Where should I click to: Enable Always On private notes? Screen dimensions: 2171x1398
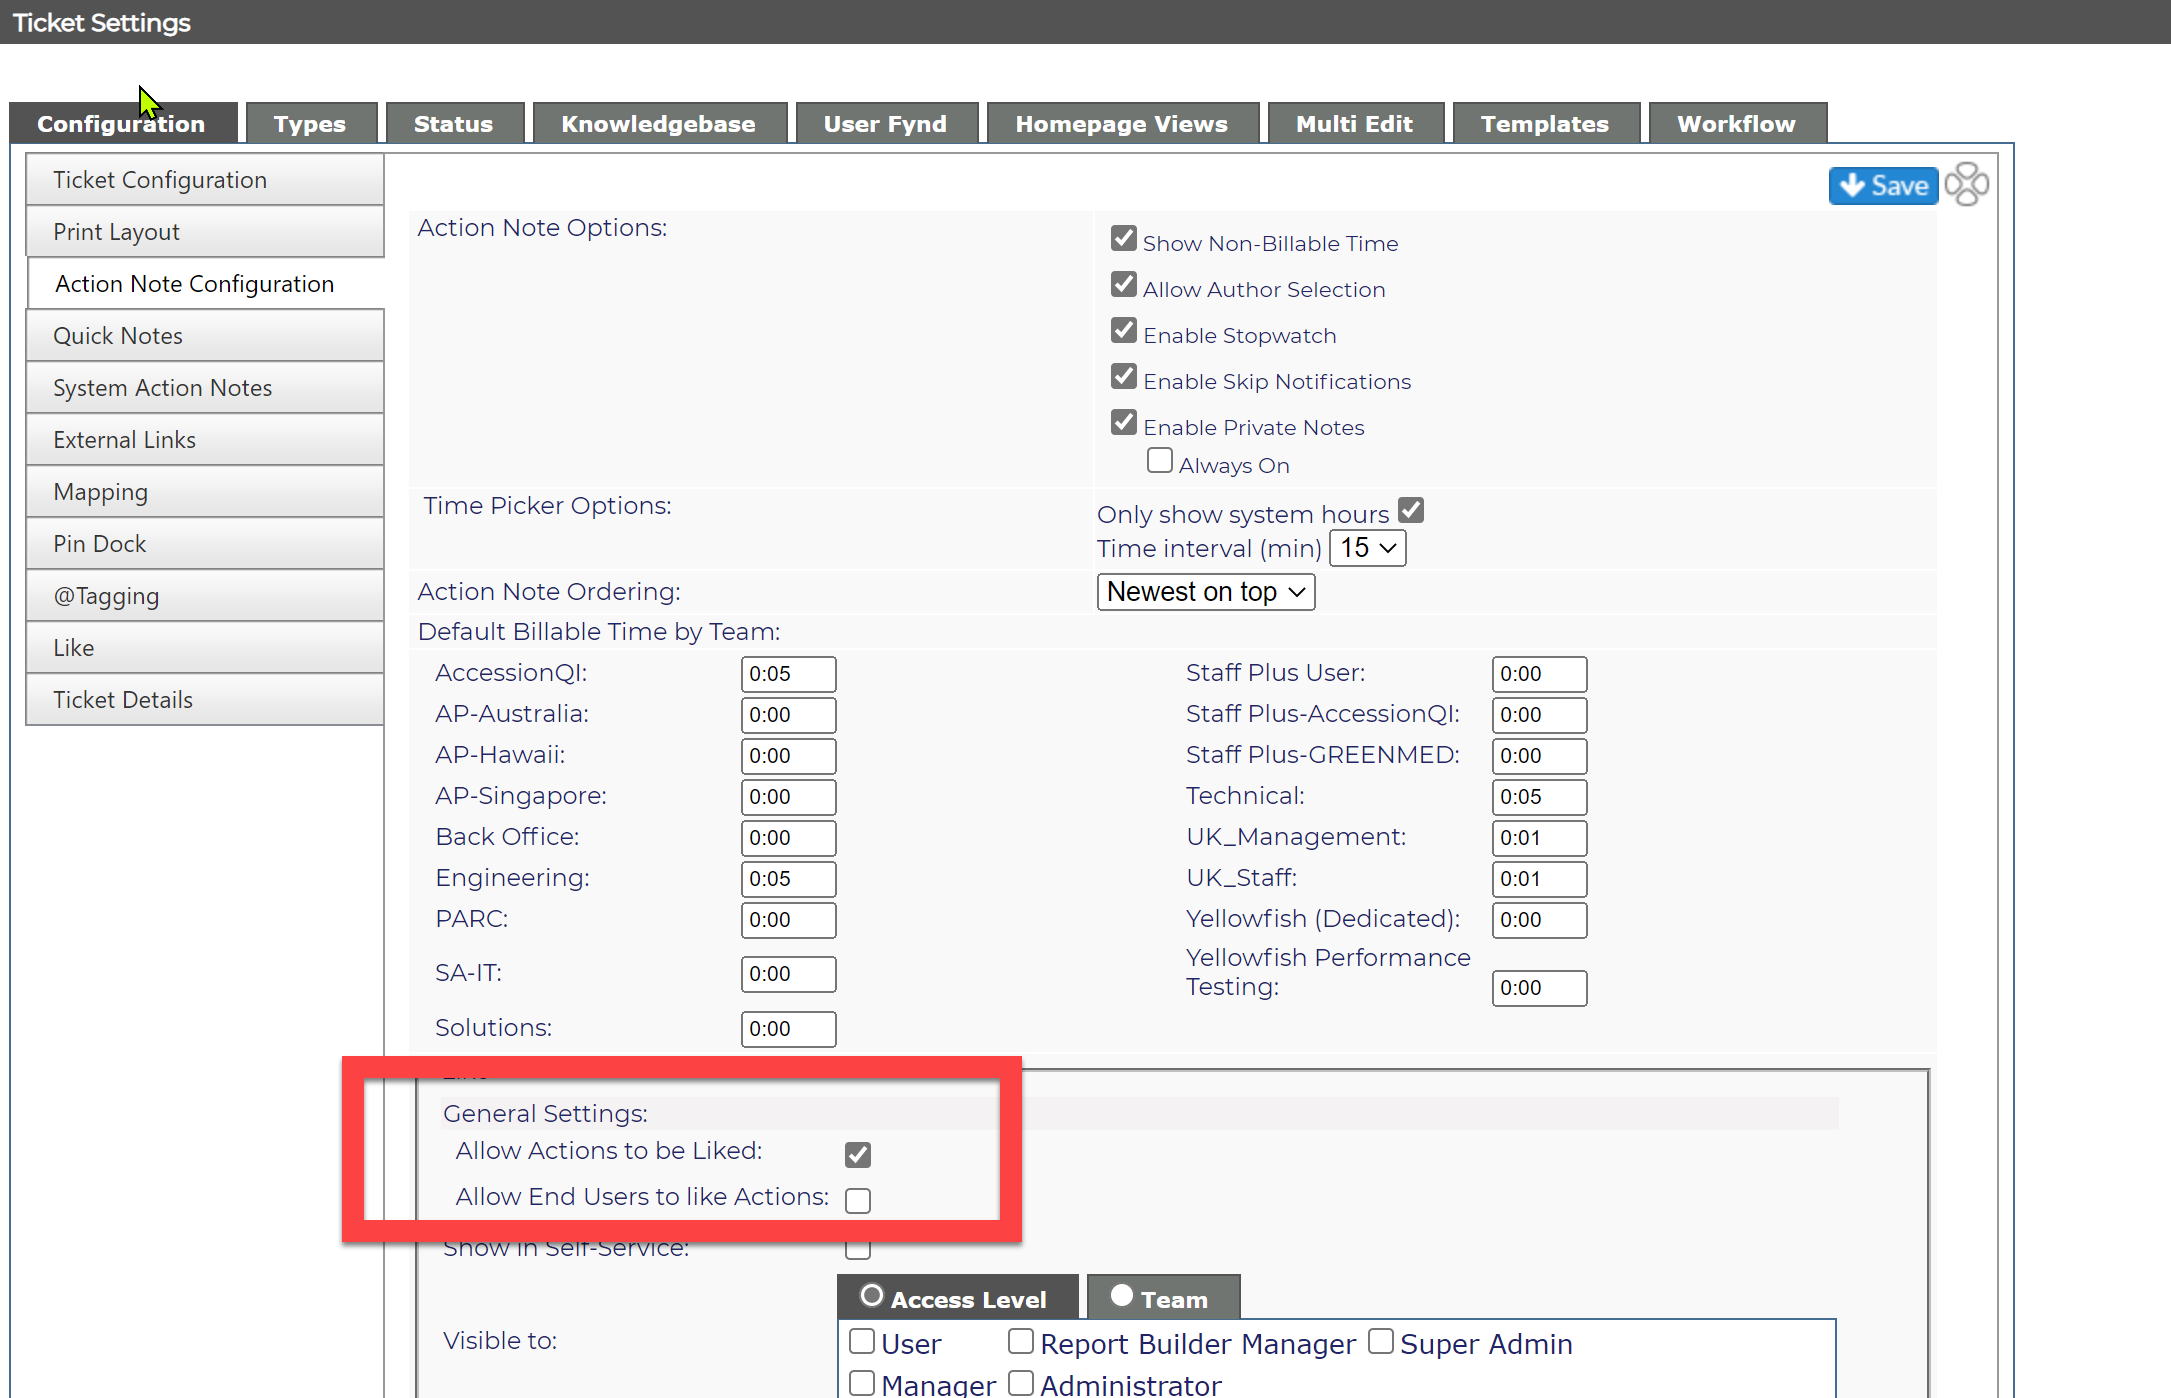[x=1160, y=461]
